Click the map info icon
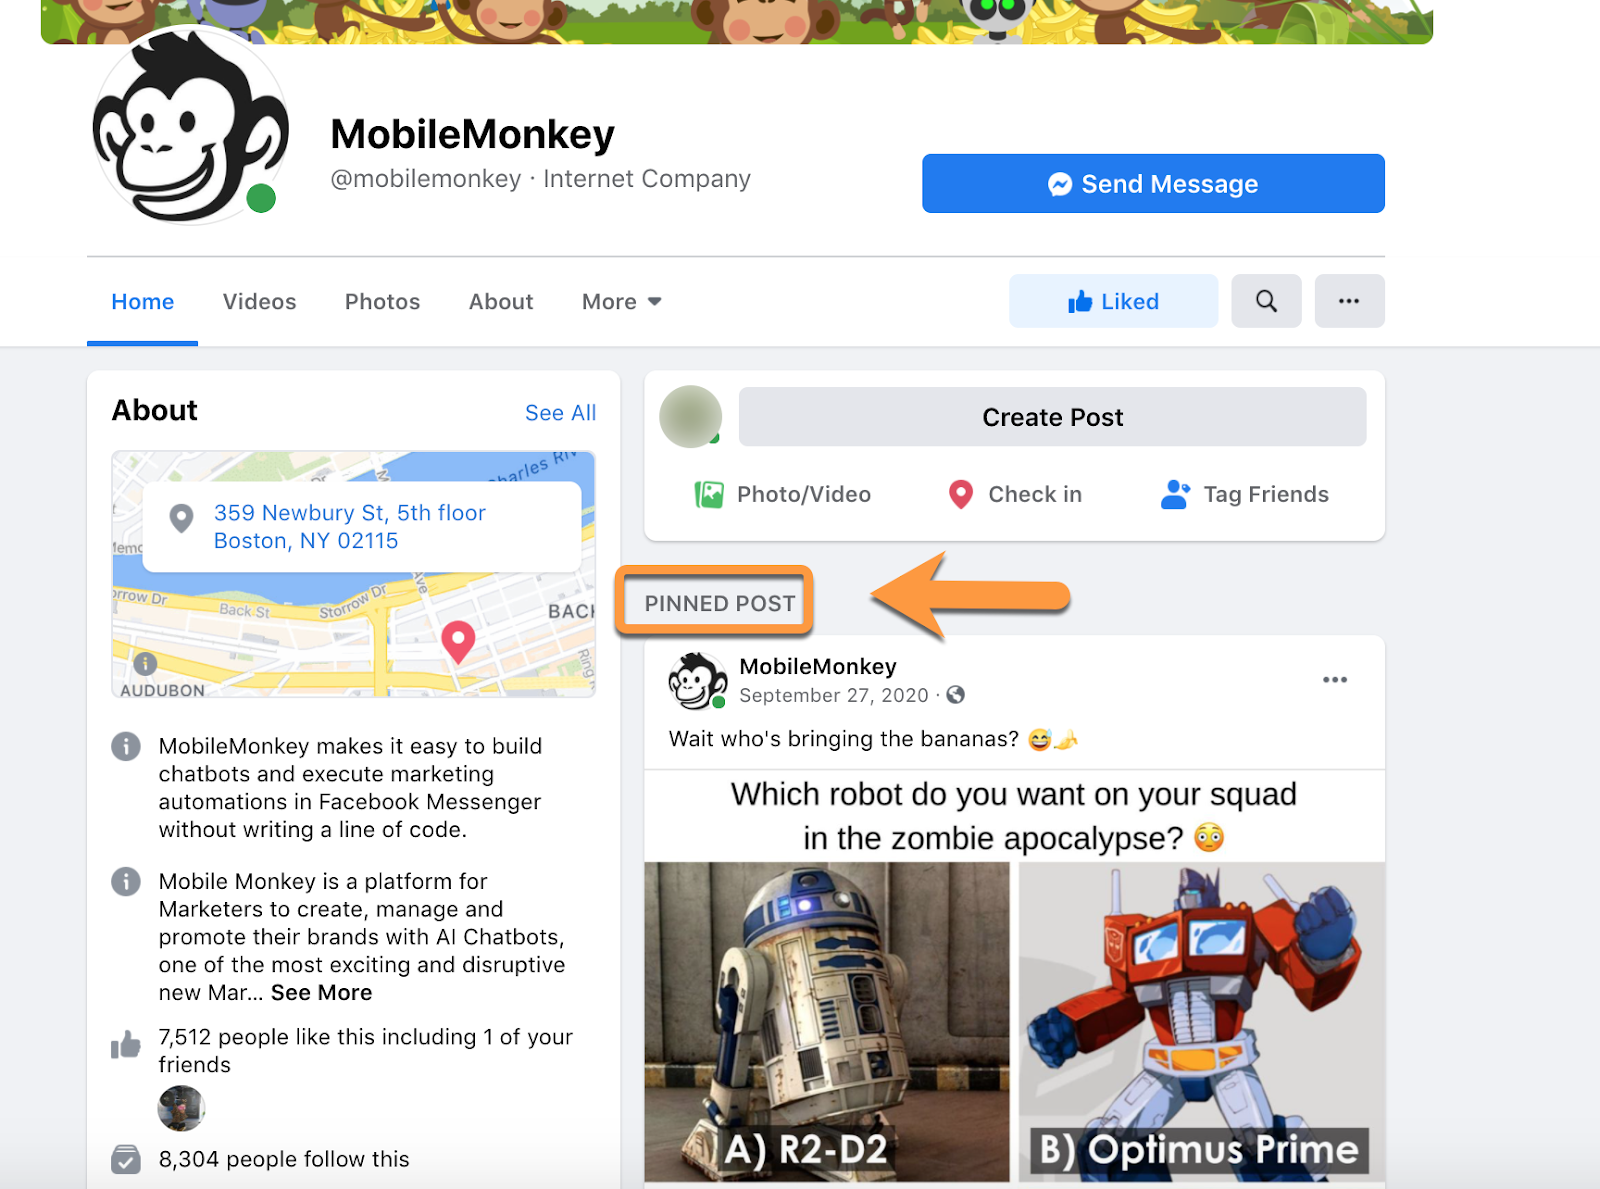Image resolution: width=1600 pixels, height=1189 pixels. click(145, 663)
